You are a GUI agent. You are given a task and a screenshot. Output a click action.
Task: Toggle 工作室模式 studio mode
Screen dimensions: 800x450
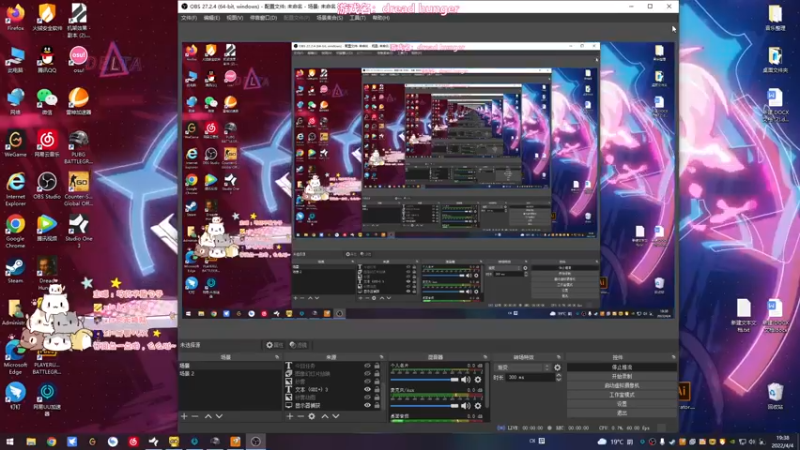(x=621, y=394)
